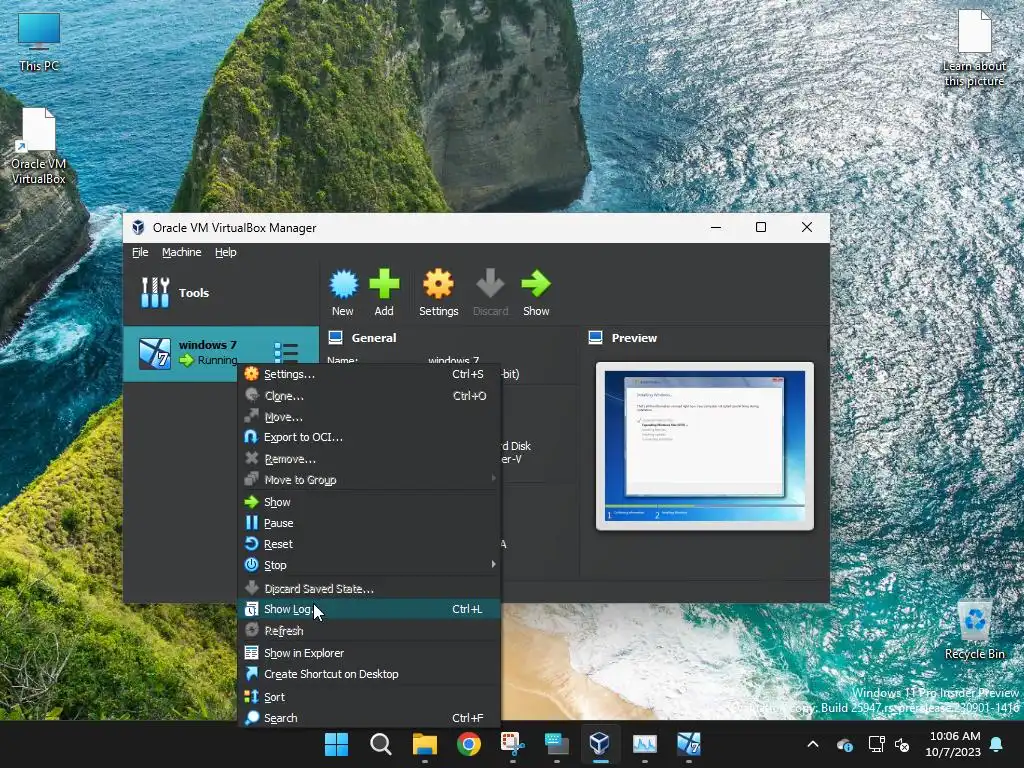Select Show in the context menu
Viewport: 1024px width, 768px height.
[x=370, y=502]
